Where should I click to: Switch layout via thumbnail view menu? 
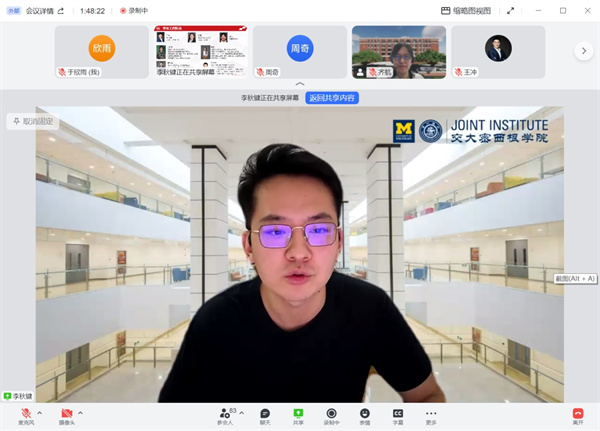point(468,10)
